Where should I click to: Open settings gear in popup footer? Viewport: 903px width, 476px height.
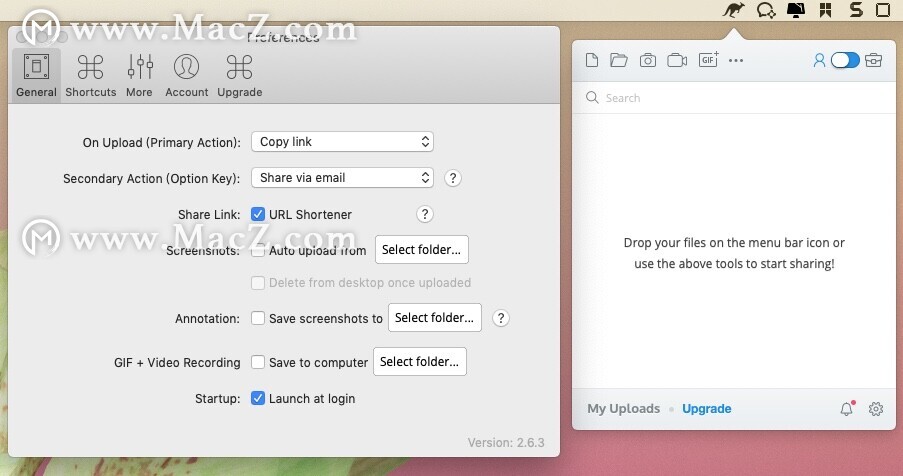pyautogui.click(x=876, y=409)
